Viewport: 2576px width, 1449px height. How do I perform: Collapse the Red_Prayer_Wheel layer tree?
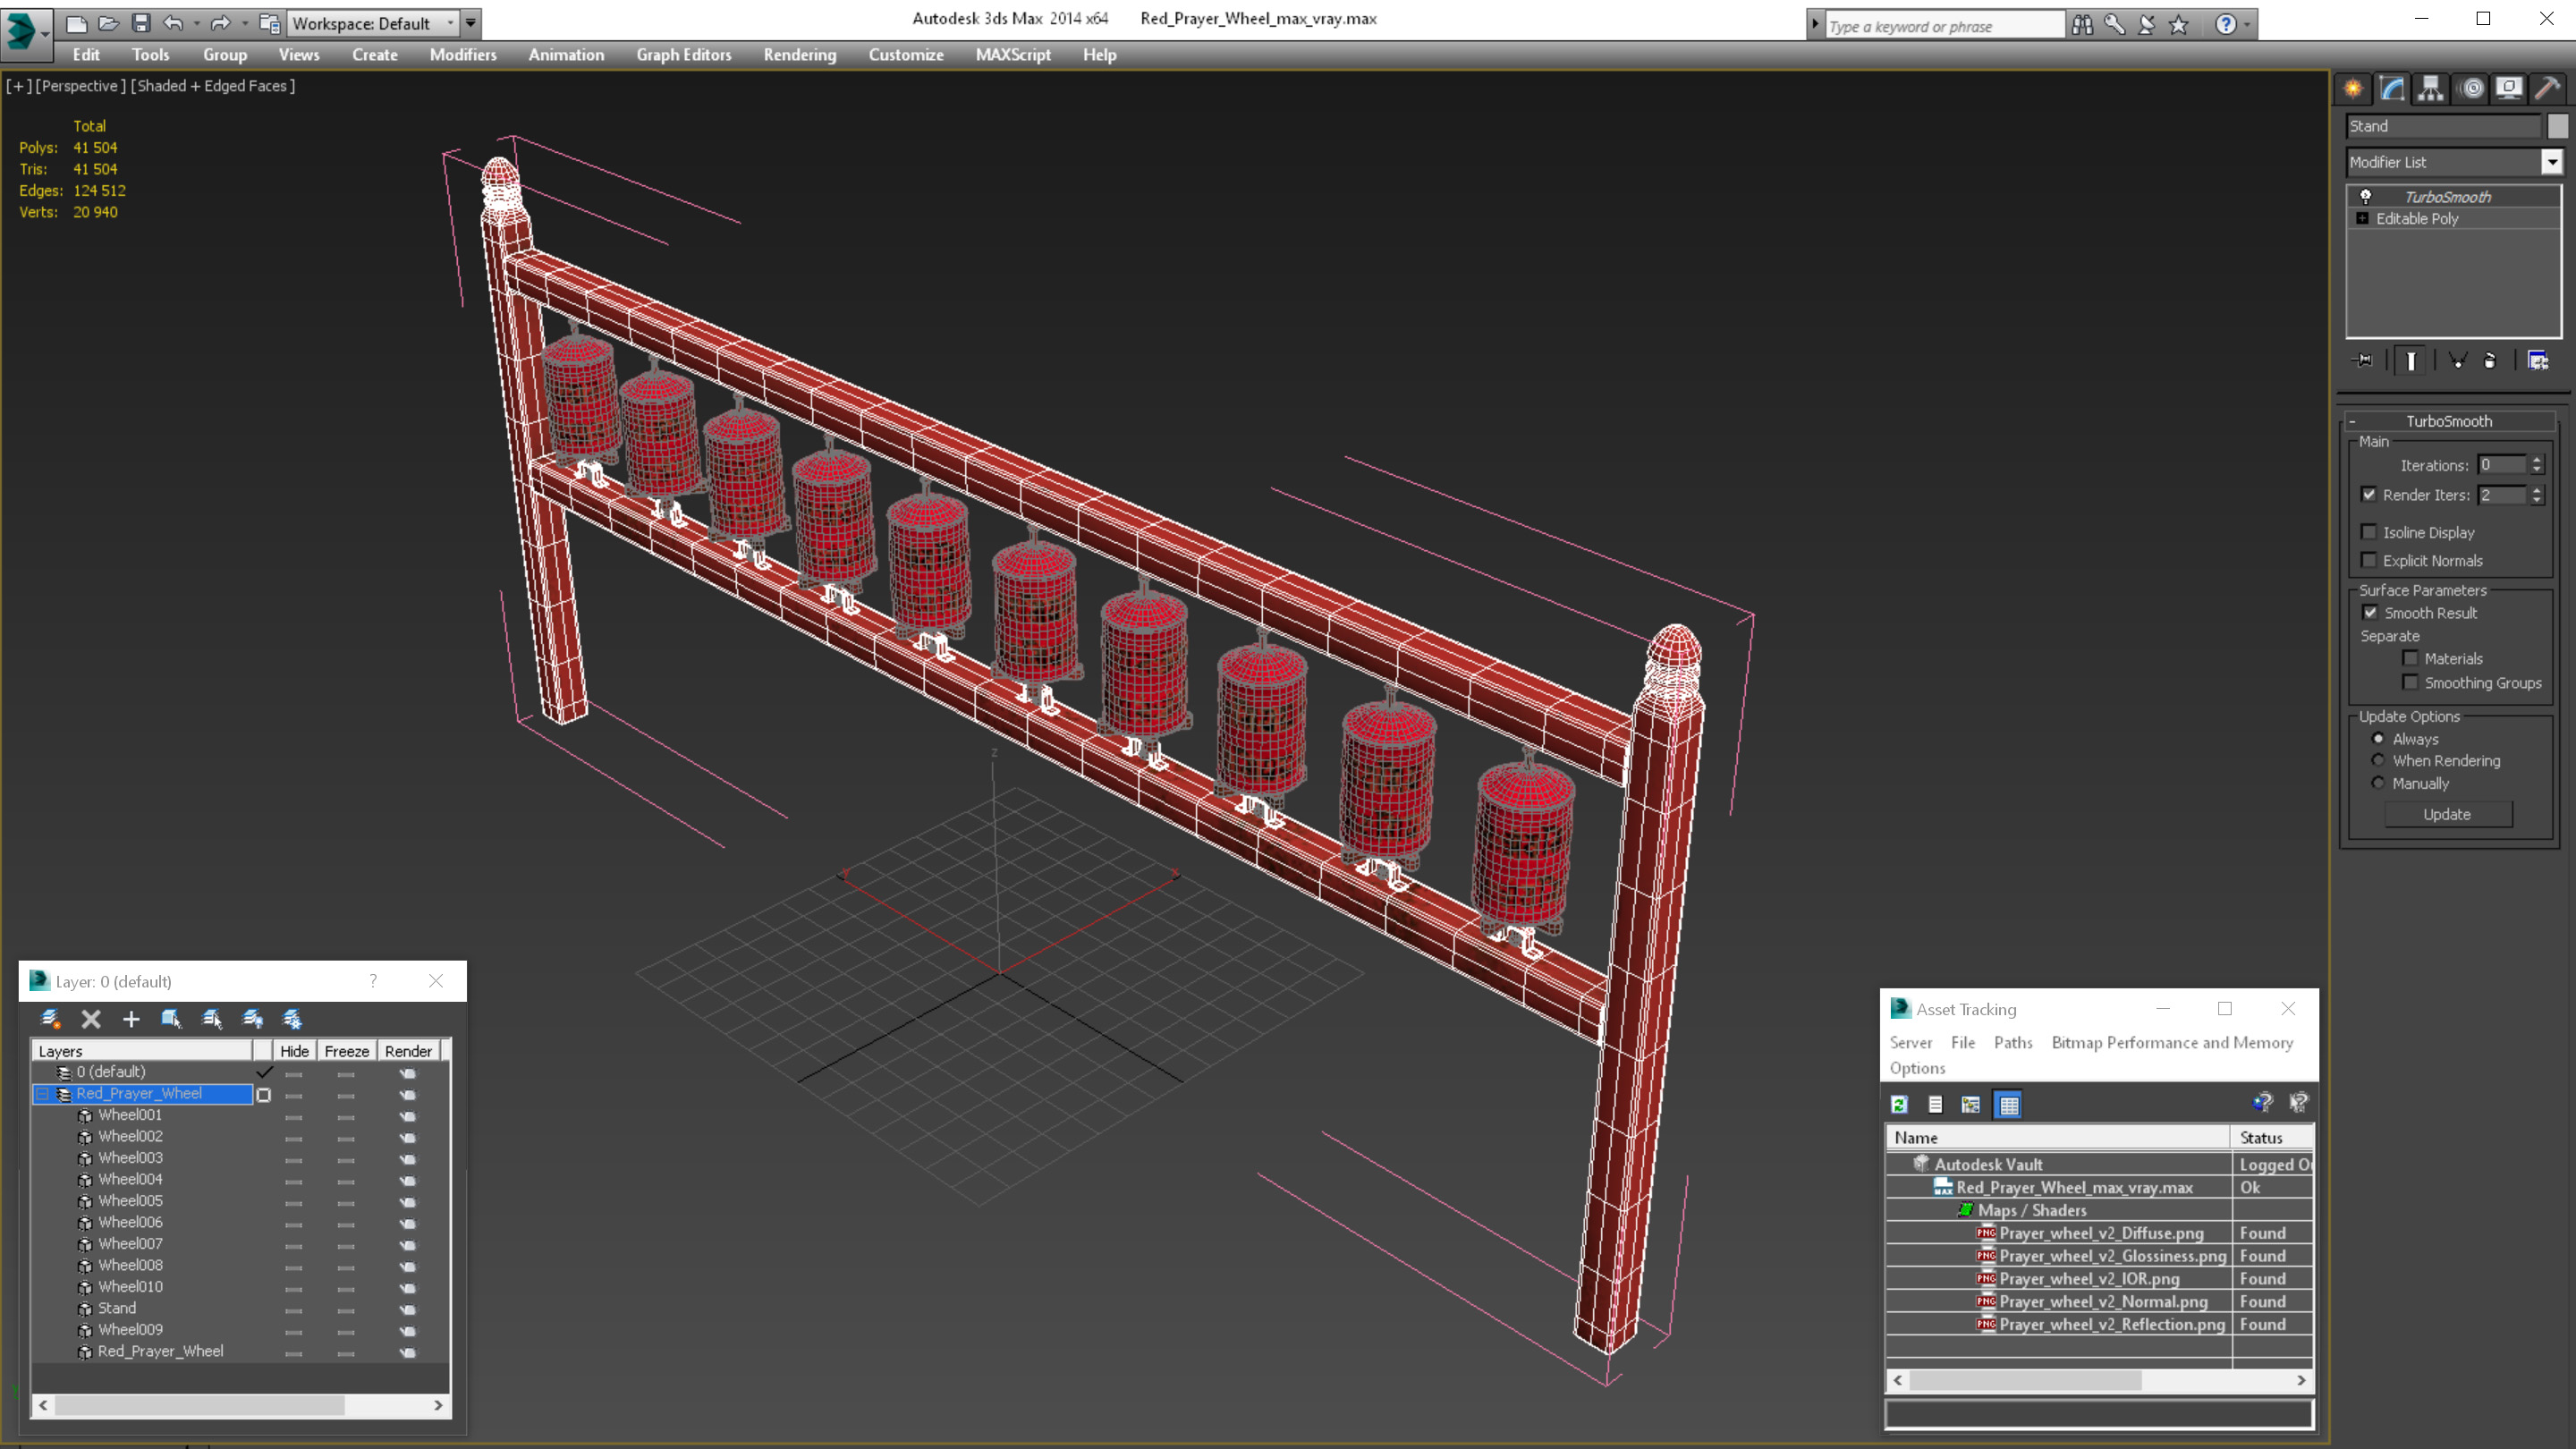[x=42, y=1094]
